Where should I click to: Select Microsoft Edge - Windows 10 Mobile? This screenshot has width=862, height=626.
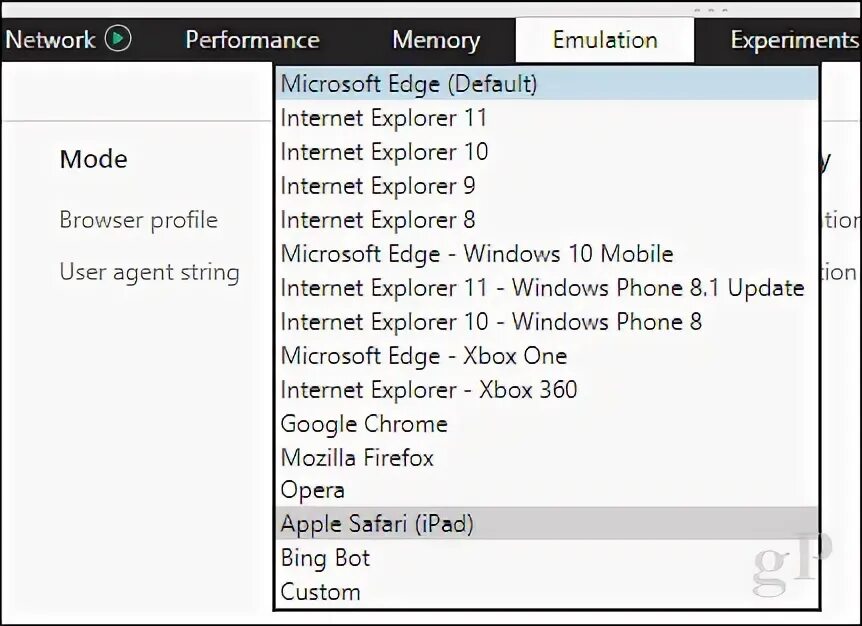tap(547, 254)
